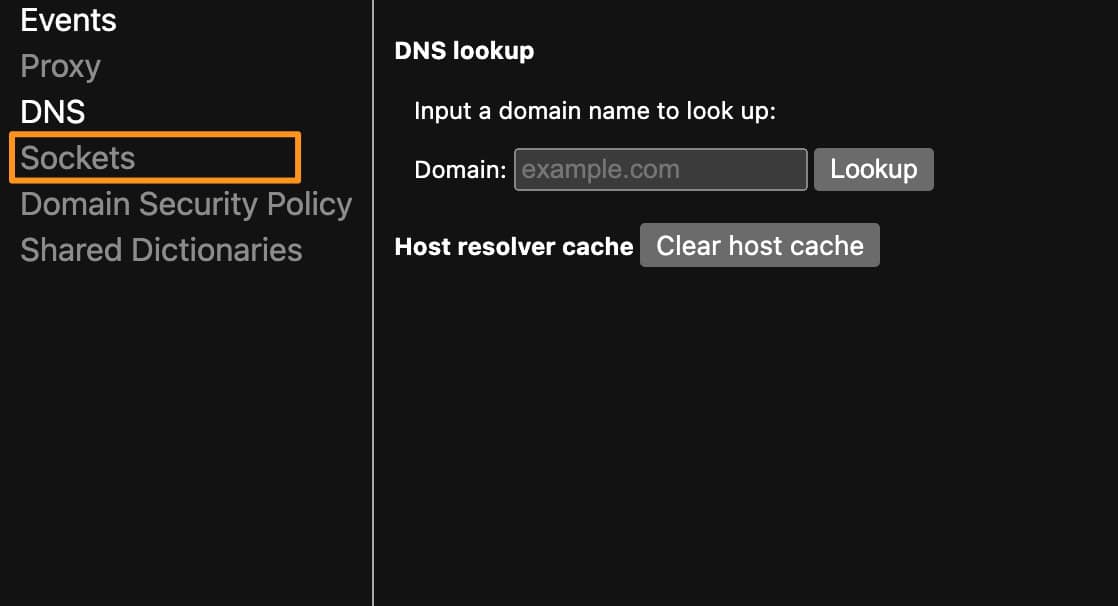Click the 'Domain:' label
The image size is (1118, 606).
pyautogui.click(x=460, y=170)
